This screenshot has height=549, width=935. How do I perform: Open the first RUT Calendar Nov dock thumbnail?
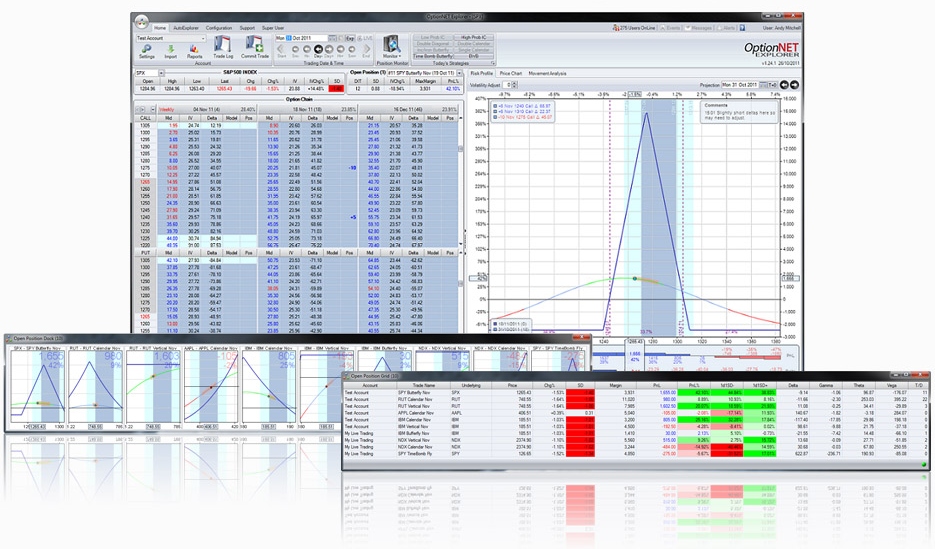95,386
